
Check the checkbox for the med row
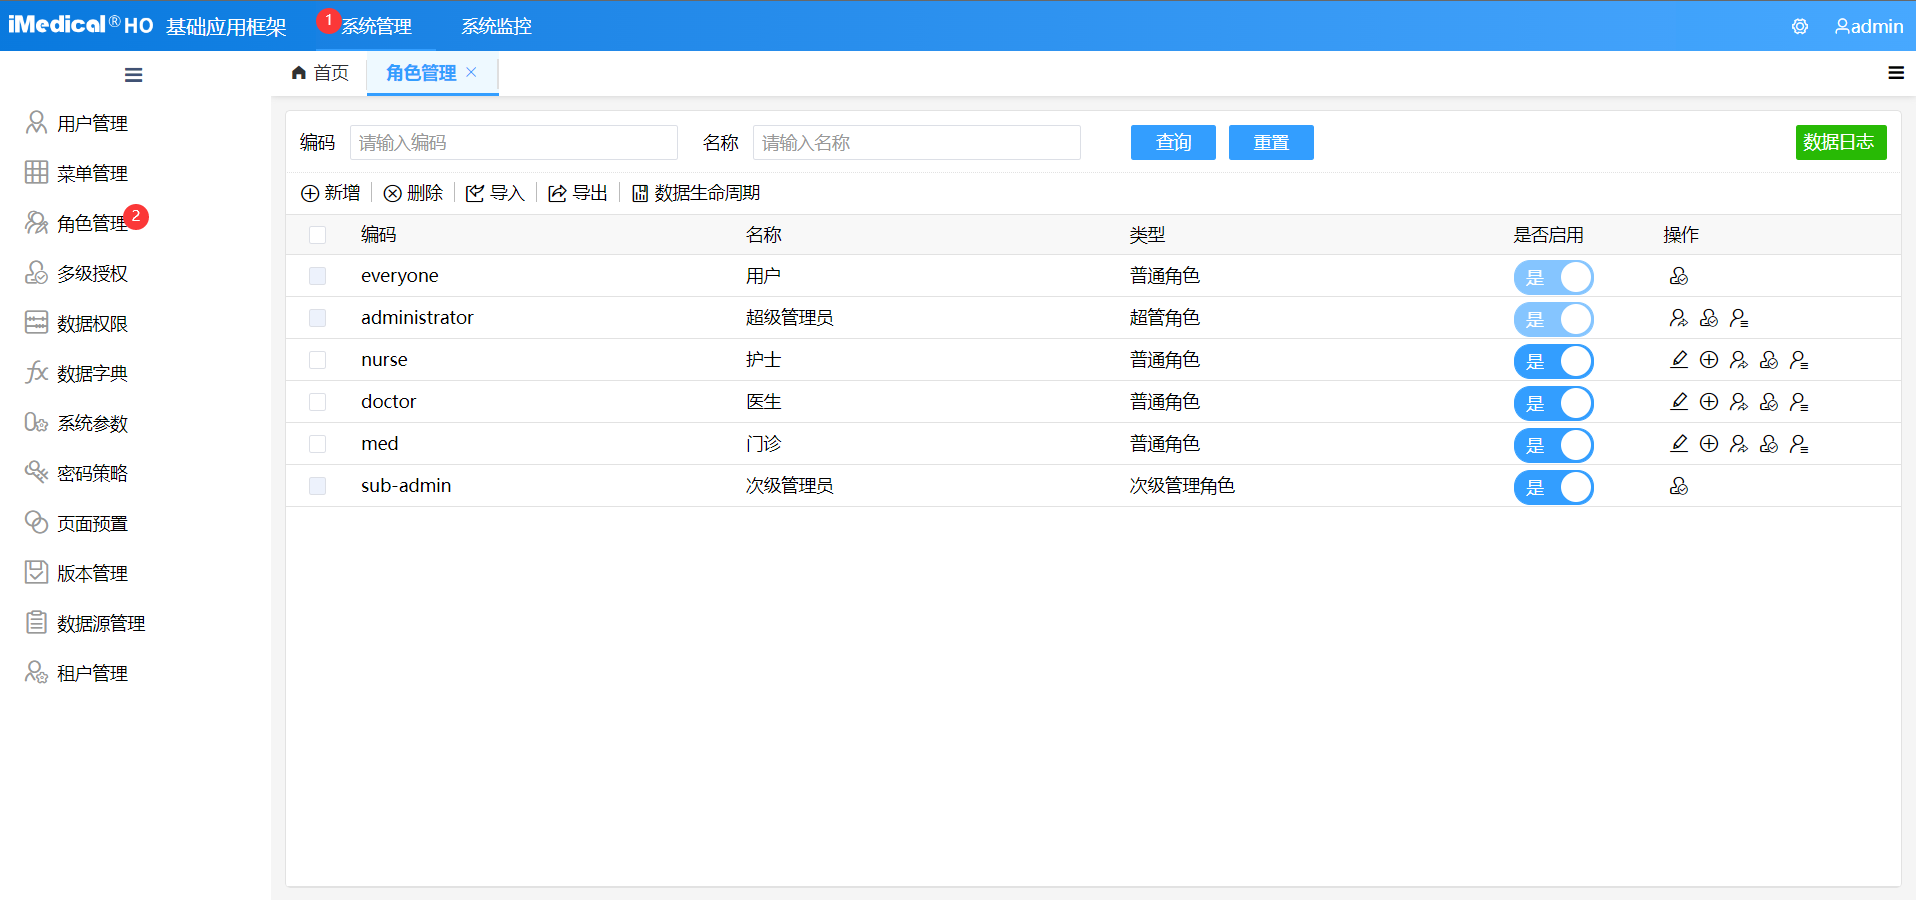[x=318, y=443]
